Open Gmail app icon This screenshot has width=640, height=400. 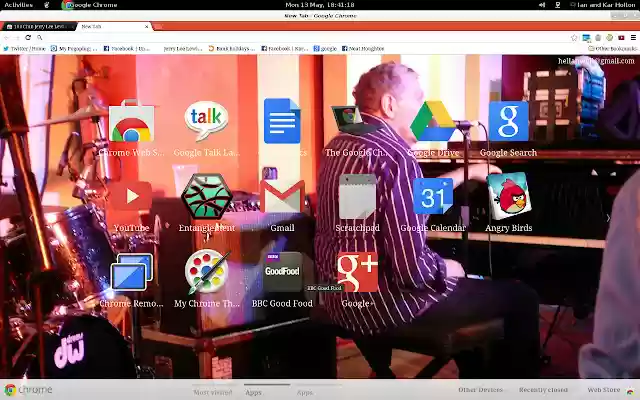282,196
